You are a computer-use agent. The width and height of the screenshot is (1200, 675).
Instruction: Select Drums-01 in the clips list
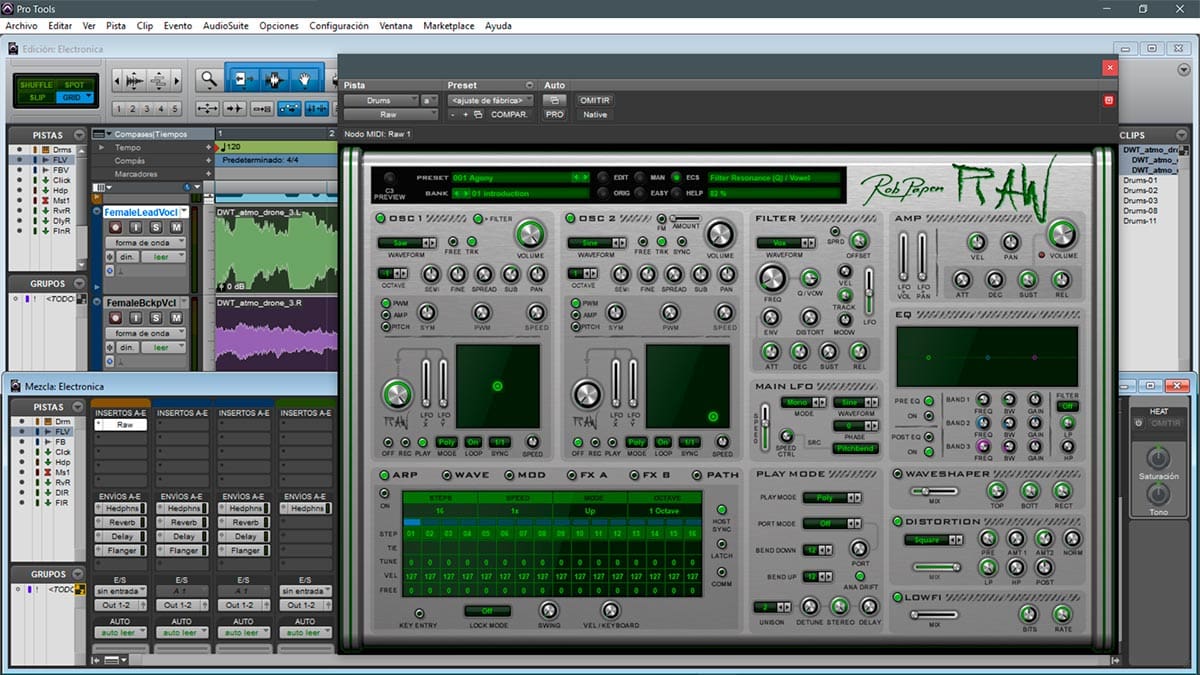pos(1140,180)
